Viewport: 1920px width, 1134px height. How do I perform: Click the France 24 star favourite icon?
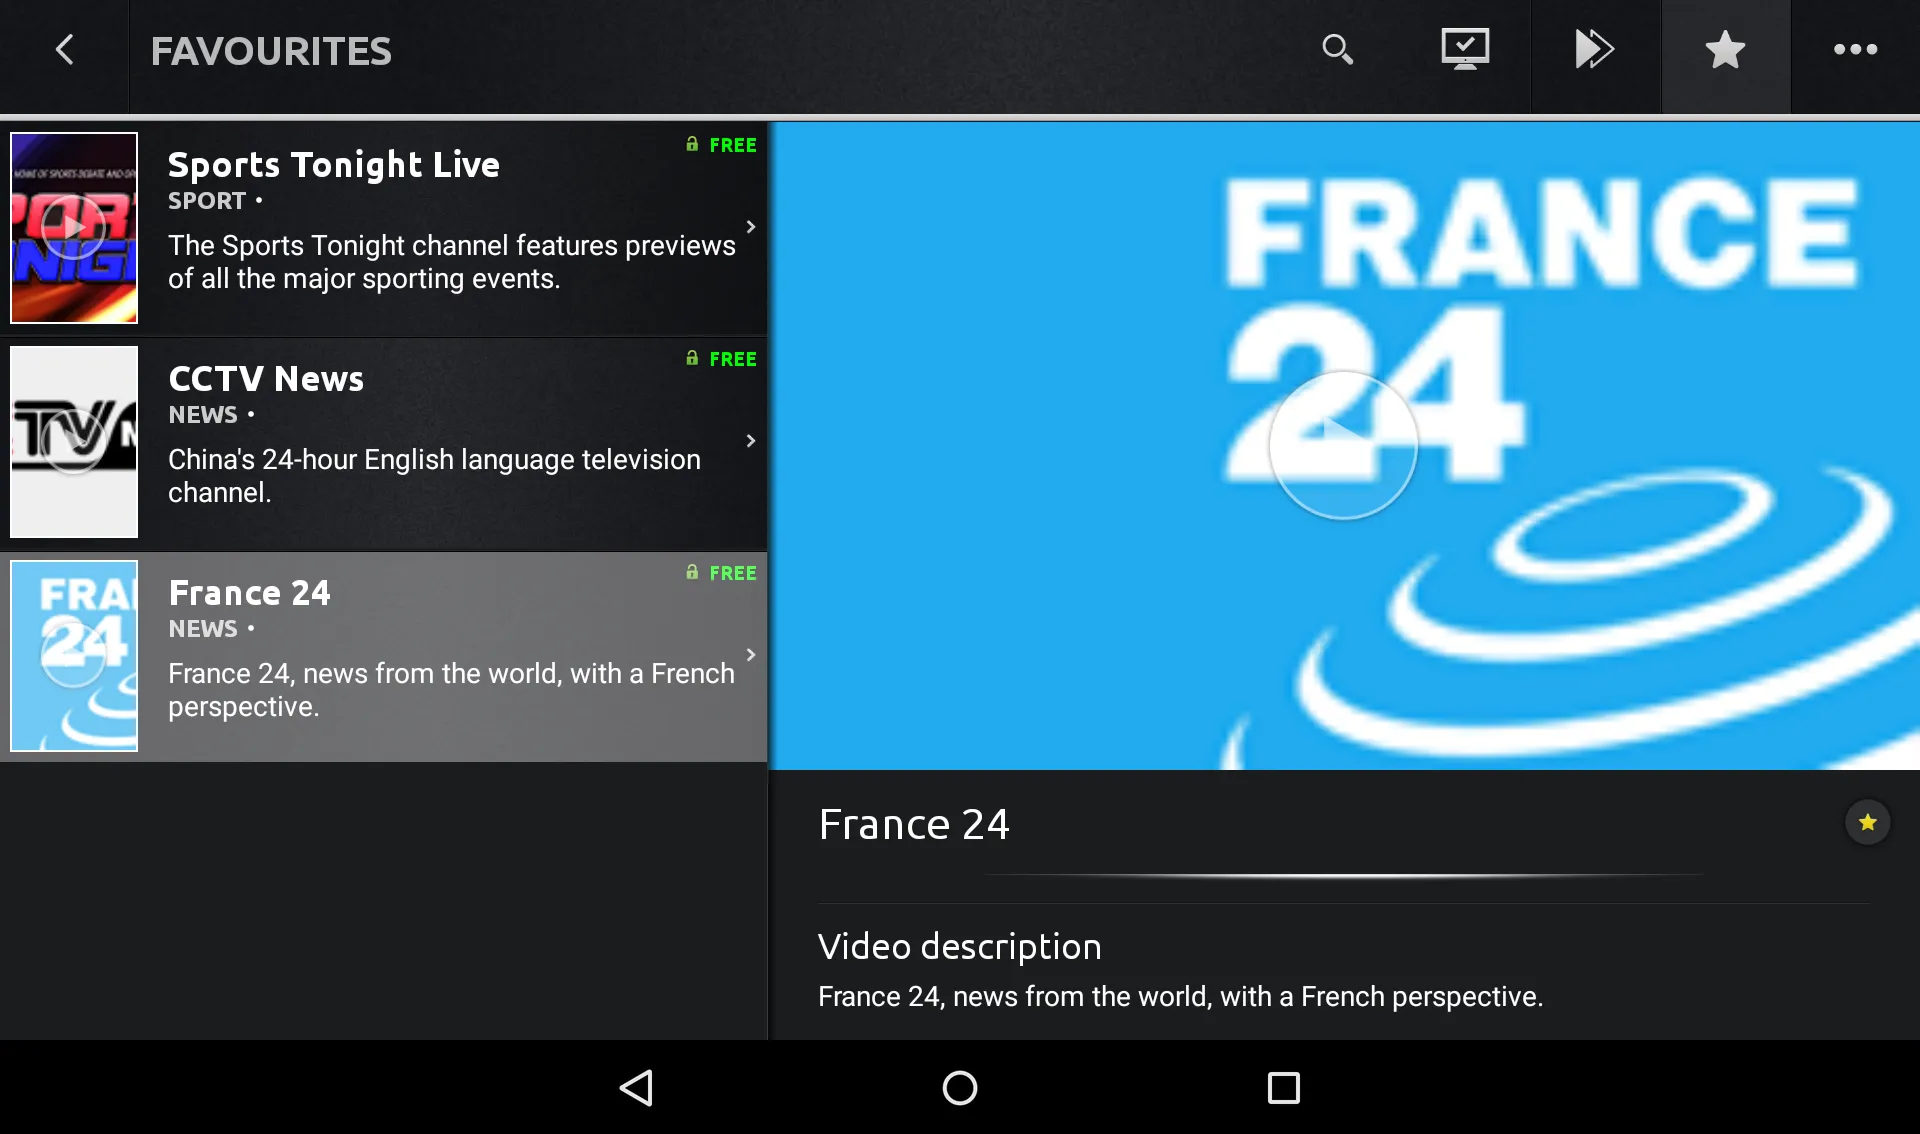click(1869, 822)
